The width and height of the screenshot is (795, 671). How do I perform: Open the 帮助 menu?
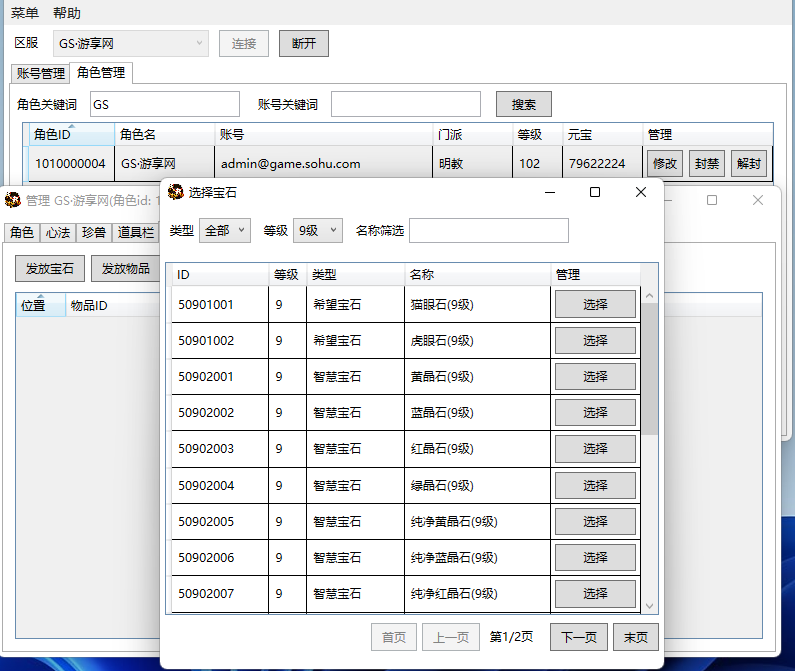67,13
